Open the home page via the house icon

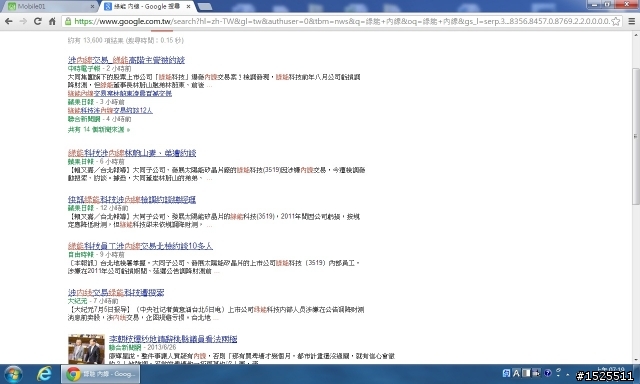(x=52, y=22)
